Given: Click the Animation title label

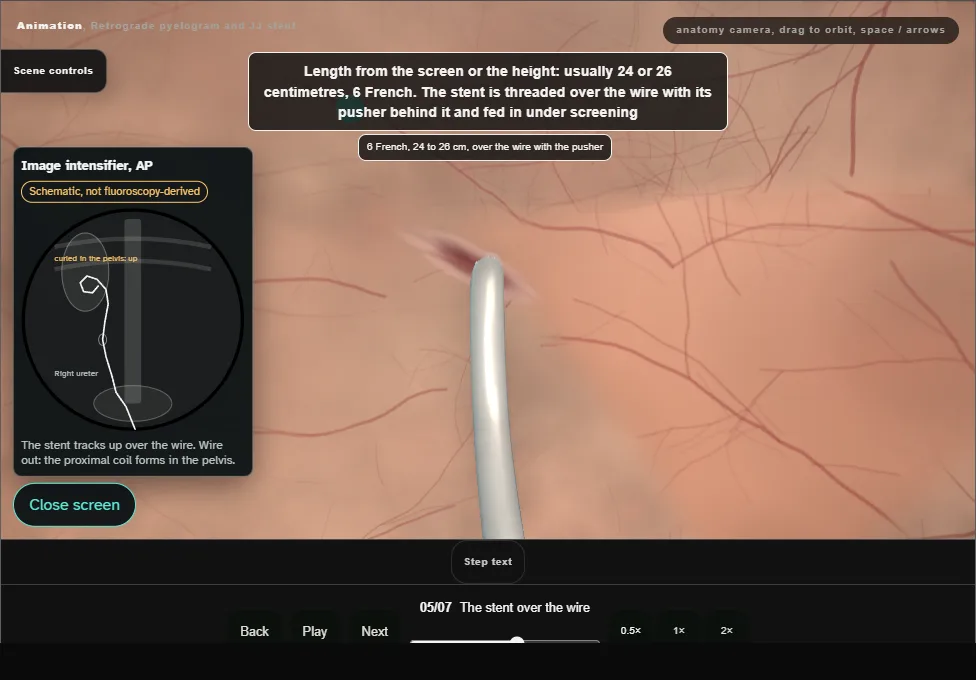Looking at the screenshot, I should point(49,26).
